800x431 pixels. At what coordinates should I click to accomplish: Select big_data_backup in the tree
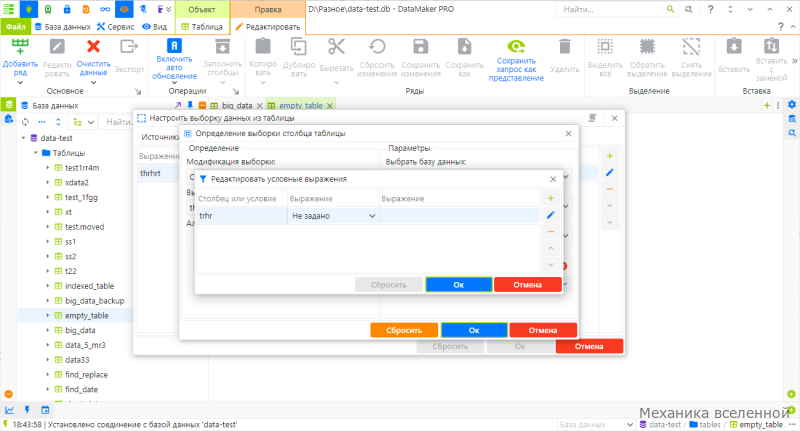[94, 301]
